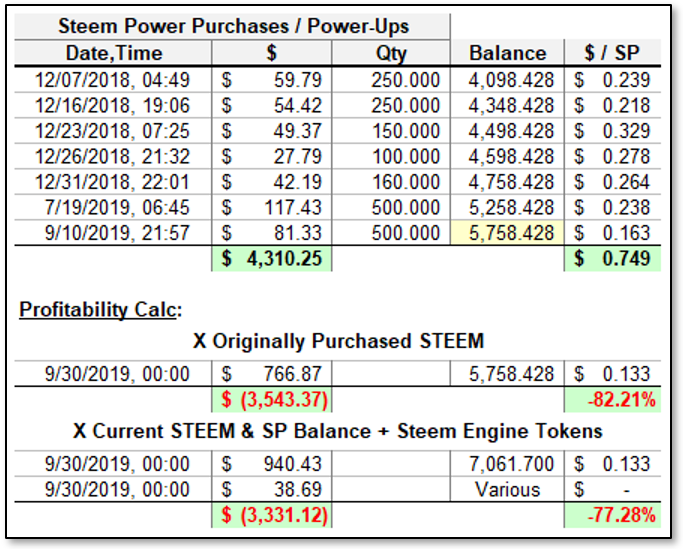
Task: Select the date cell 12/16/2018, 19:06
Action: [x=113, y=105]
